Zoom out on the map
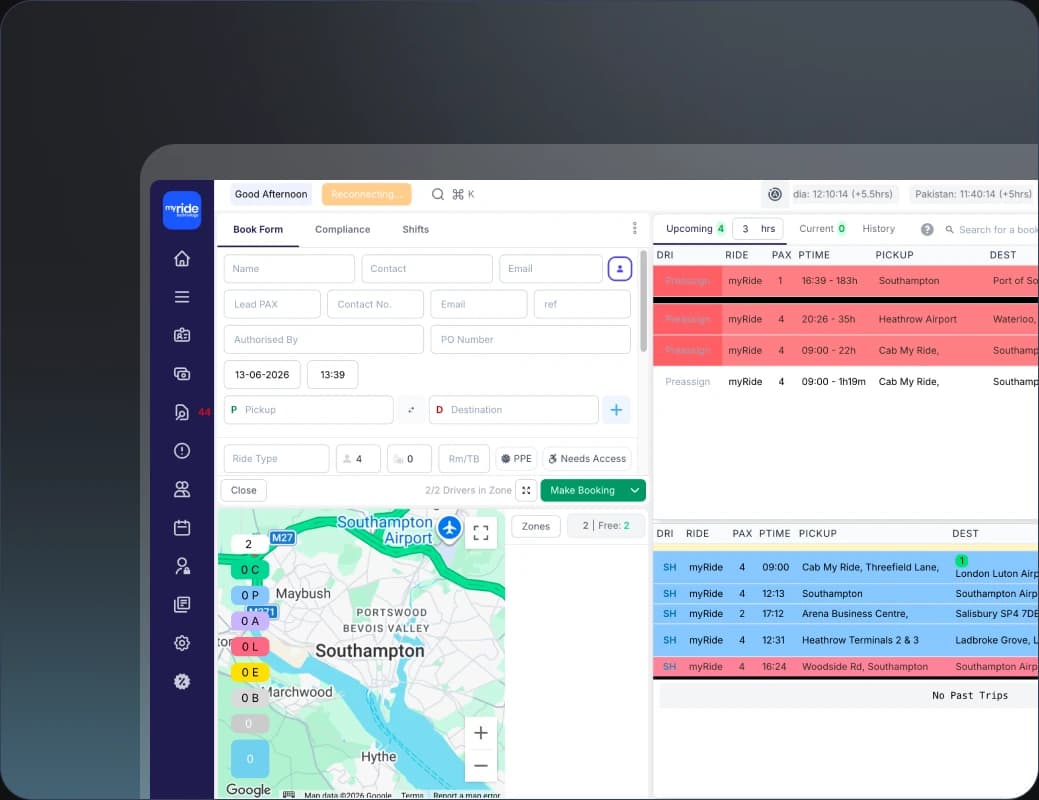 [x=481, y=766]
